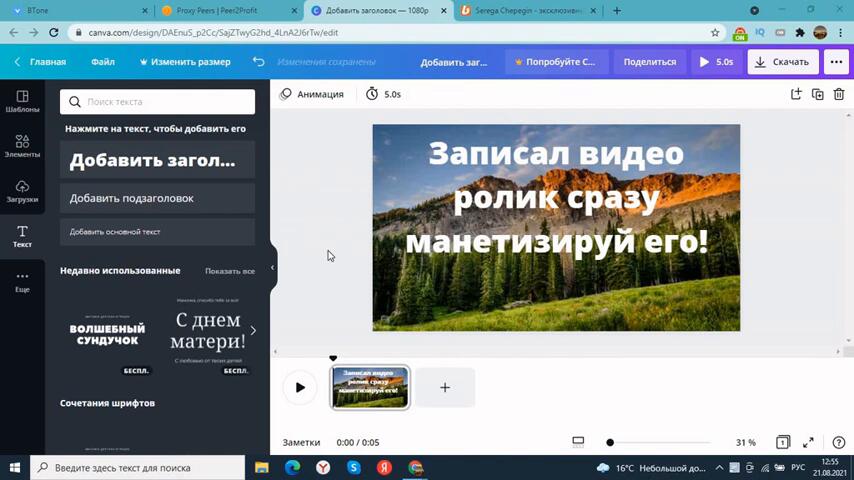
Task: Click the add page icon above canvas
Action: [x=796, y=94]
